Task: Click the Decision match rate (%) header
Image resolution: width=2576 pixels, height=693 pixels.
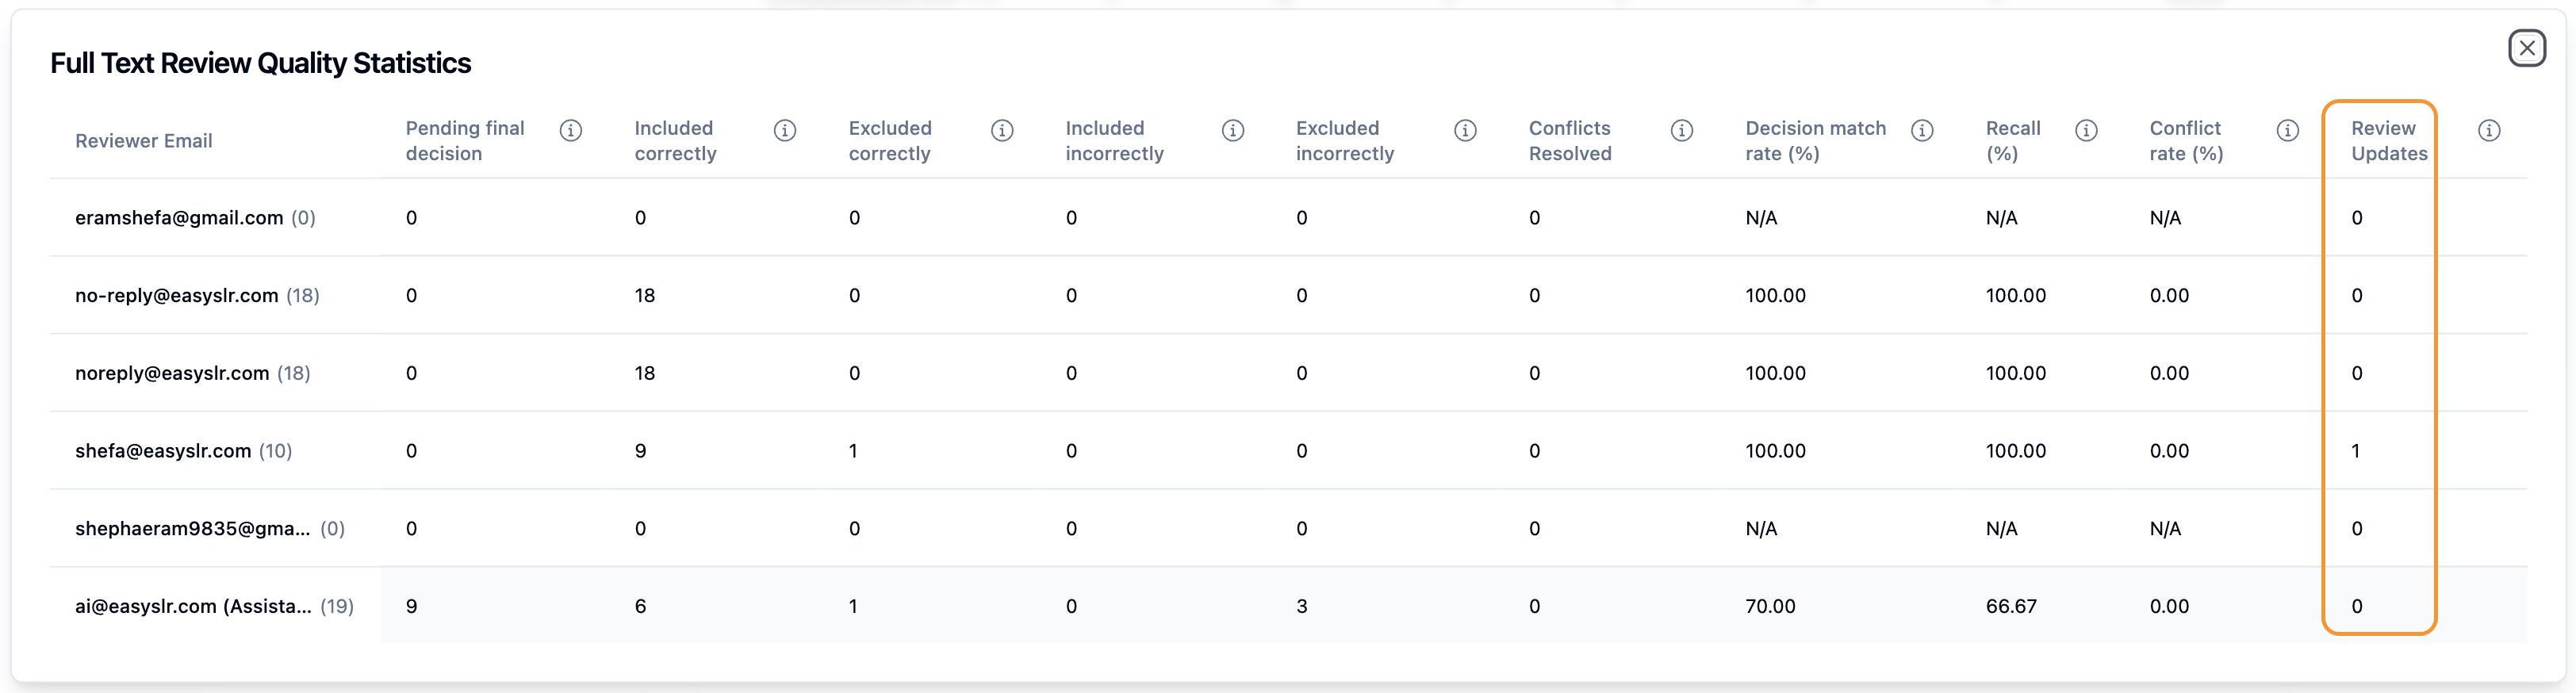Action: tap(1815, 141)
